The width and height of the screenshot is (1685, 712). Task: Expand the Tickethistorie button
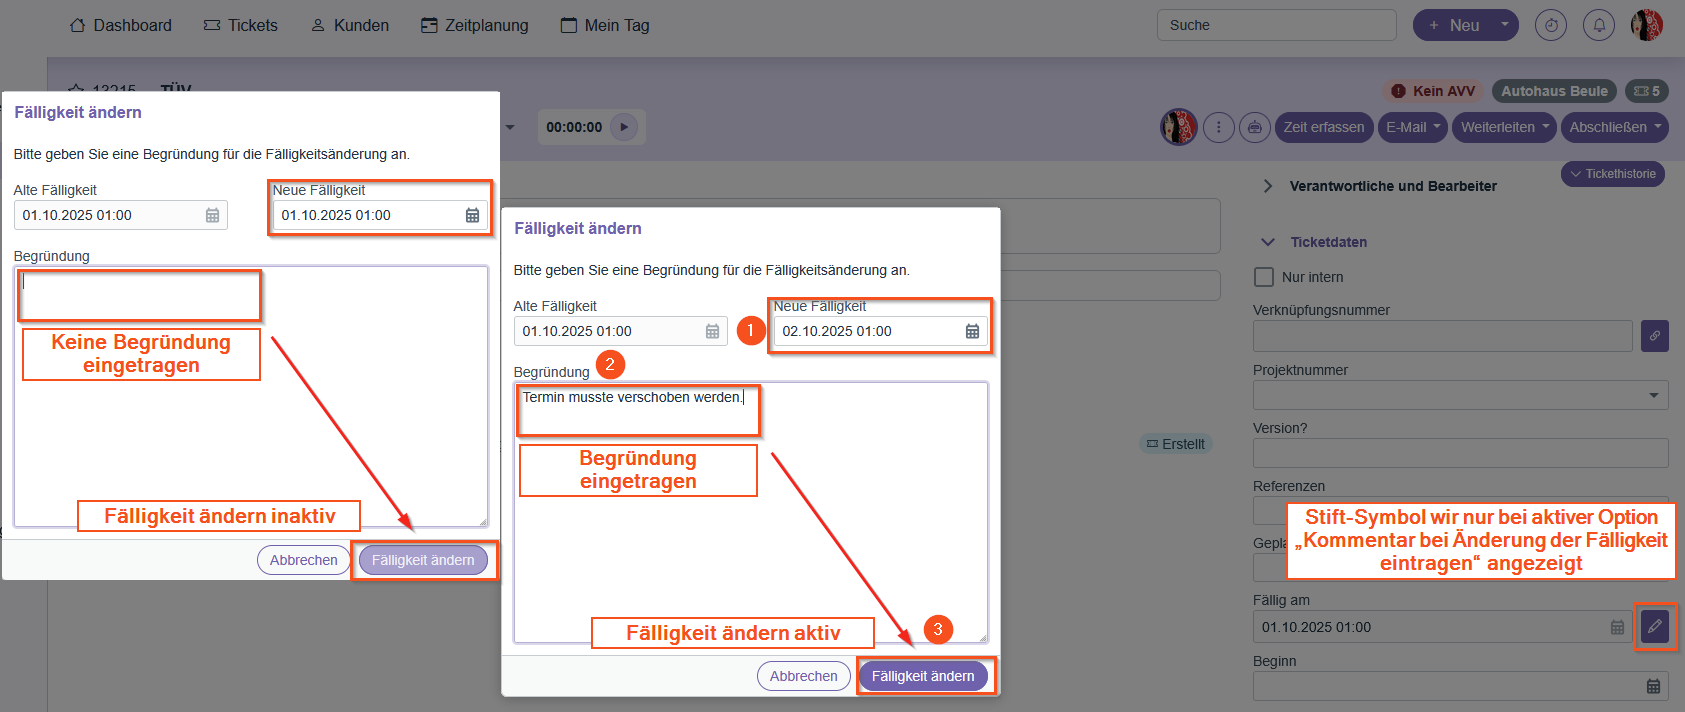tap(1612, 174)
